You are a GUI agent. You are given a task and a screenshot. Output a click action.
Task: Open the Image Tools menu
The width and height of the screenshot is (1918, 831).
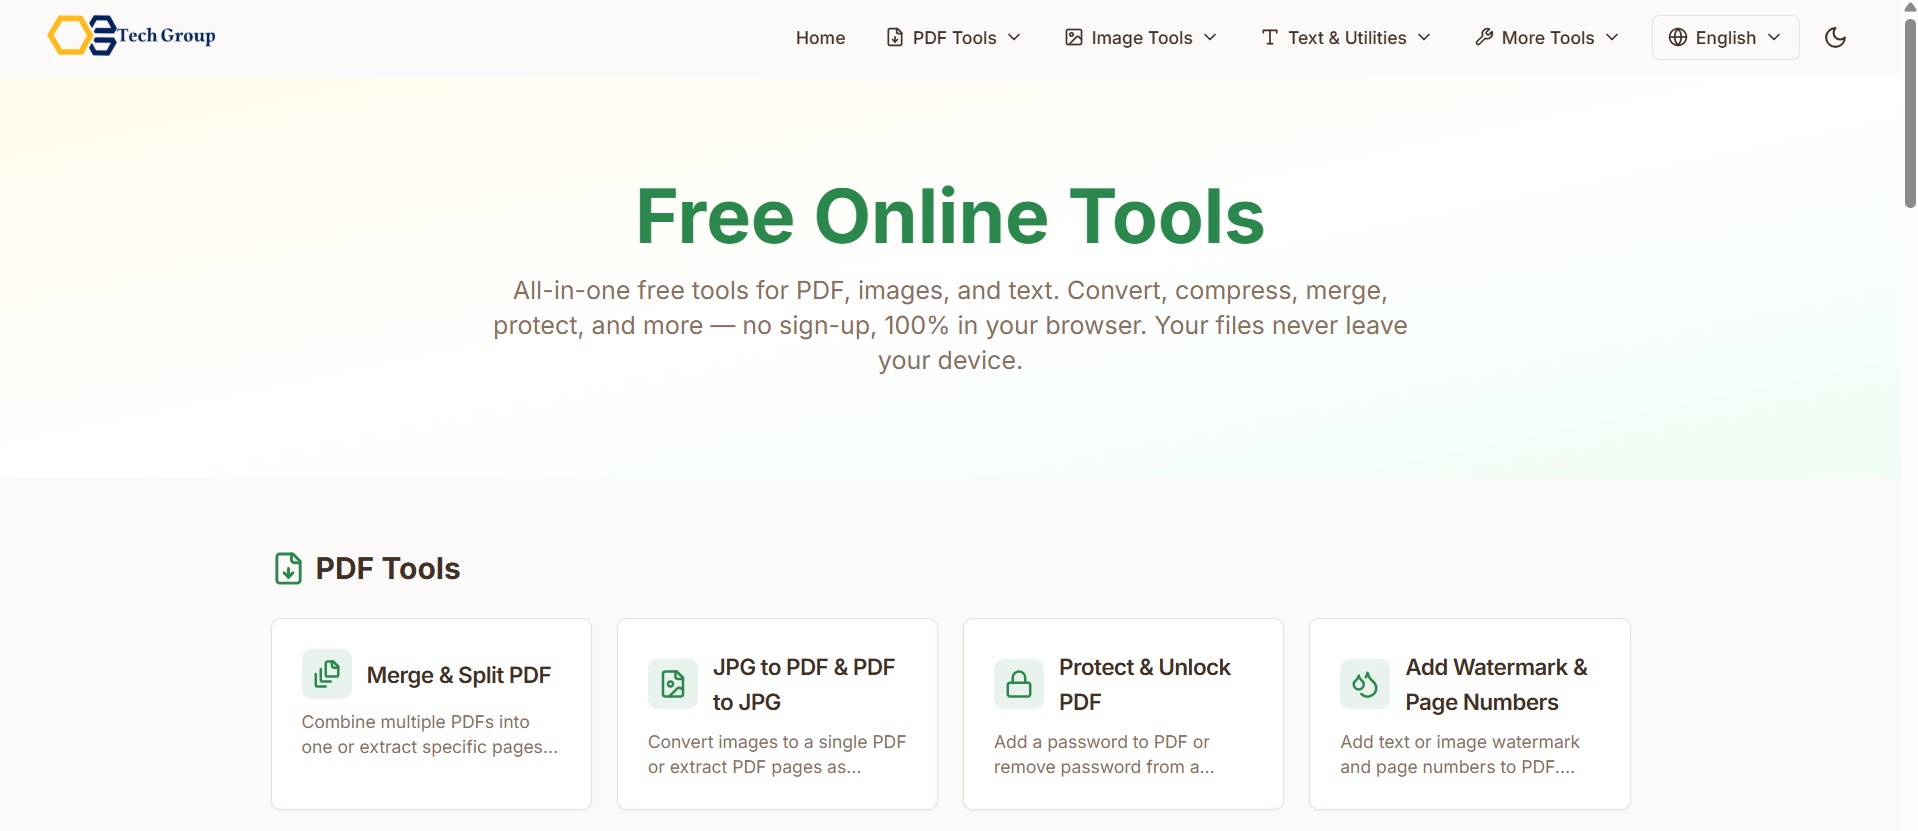click(x=1141, y=38)
